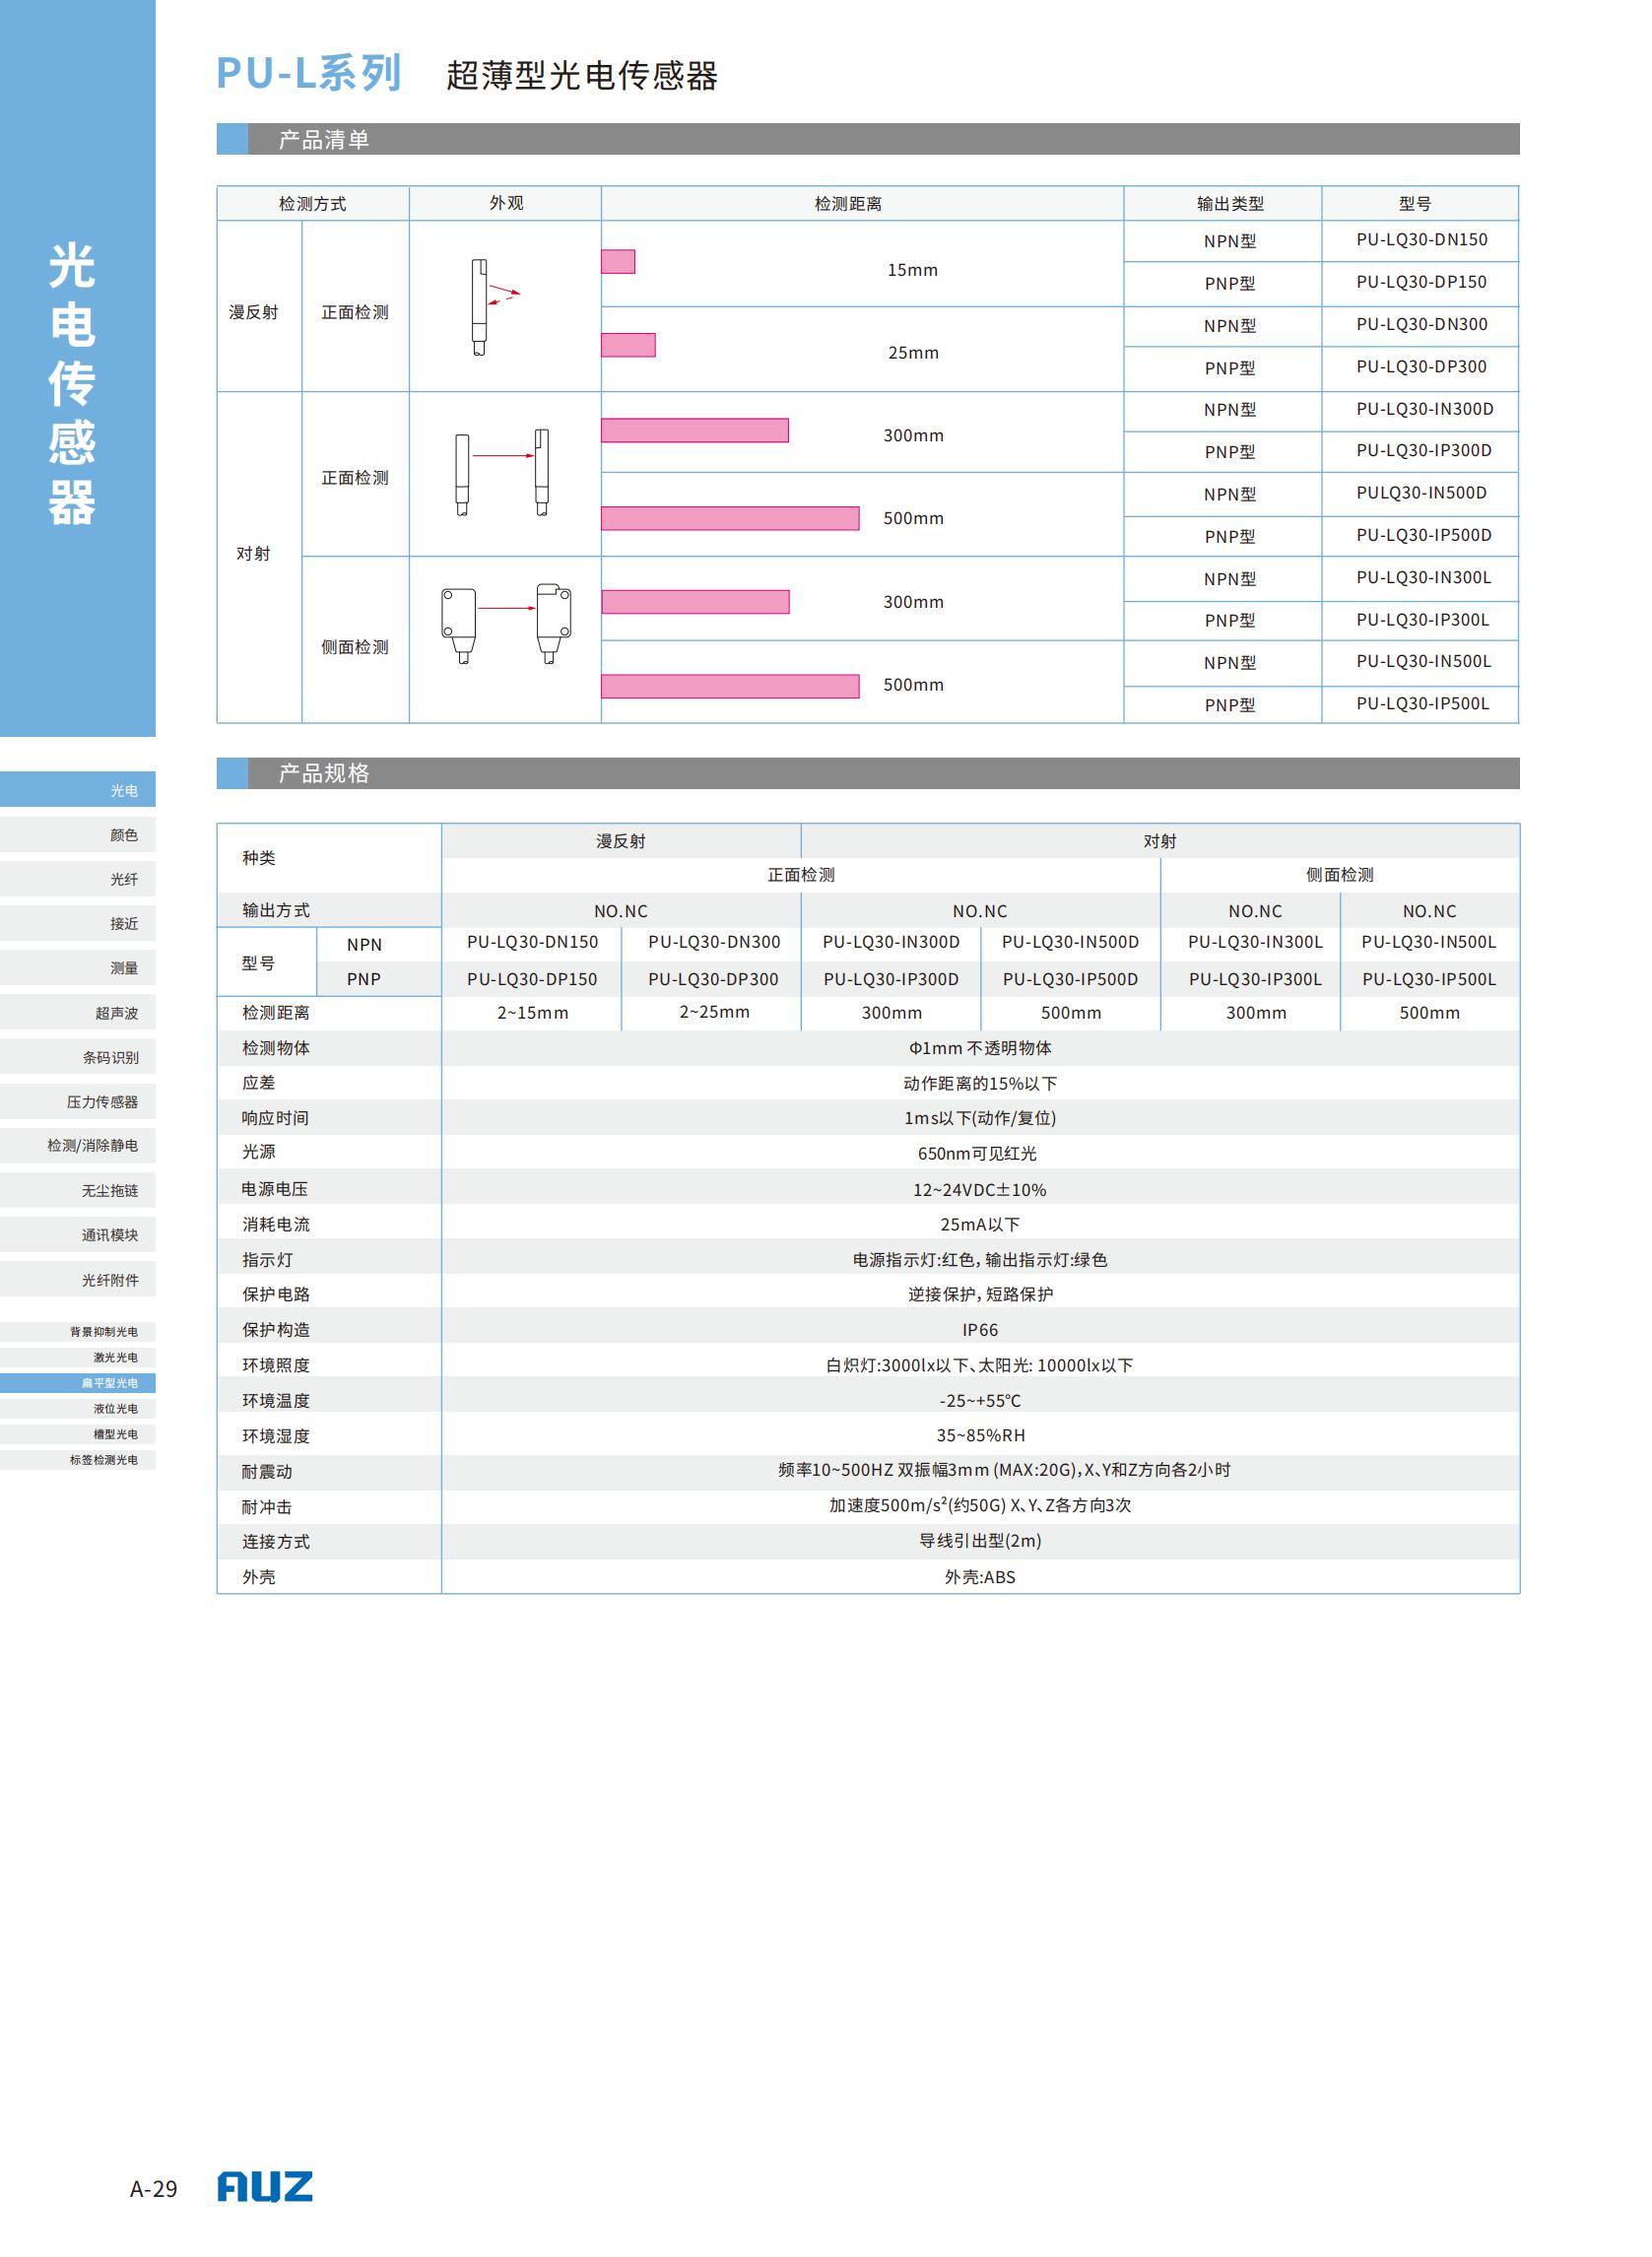Click model PU-LQ30-DP150 in the product list
The height and width of the screenshot is (2257, 1652).
point(1421,282)
